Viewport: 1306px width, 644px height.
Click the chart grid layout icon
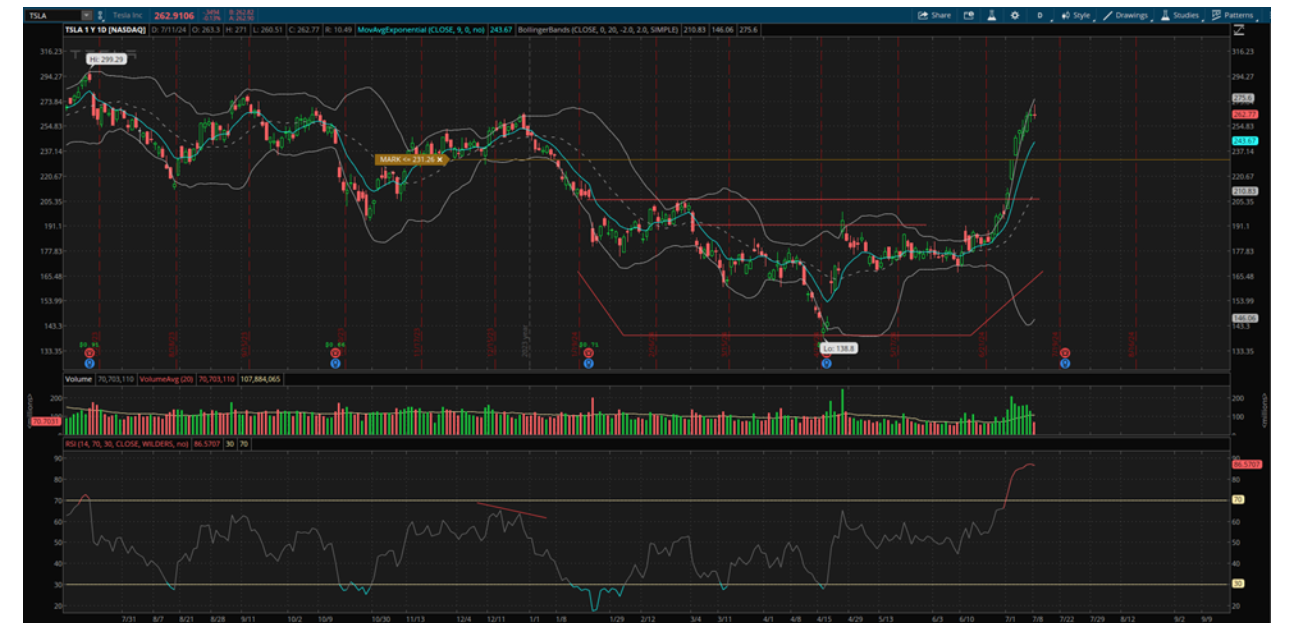point(968,16)
